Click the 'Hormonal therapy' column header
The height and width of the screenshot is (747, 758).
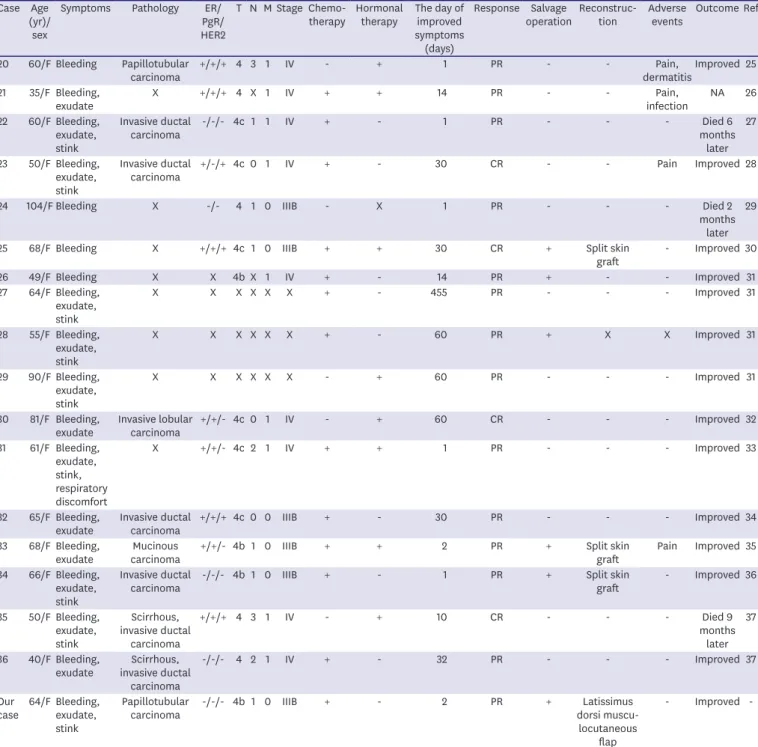(379, 15)
